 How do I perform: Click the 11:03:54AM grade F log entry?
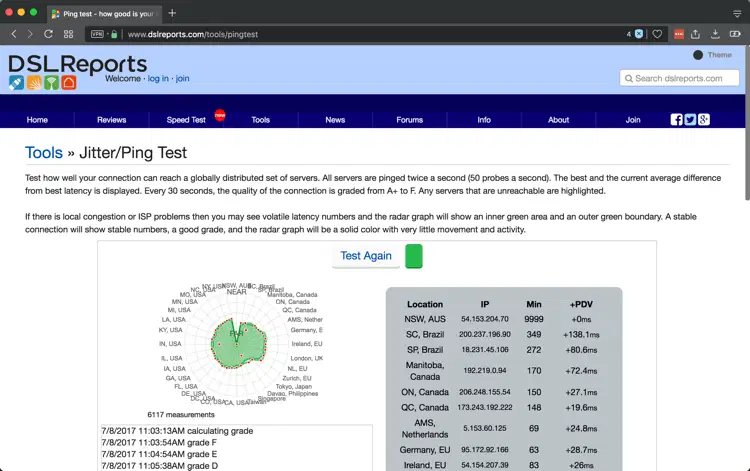(x=159, y=442)
